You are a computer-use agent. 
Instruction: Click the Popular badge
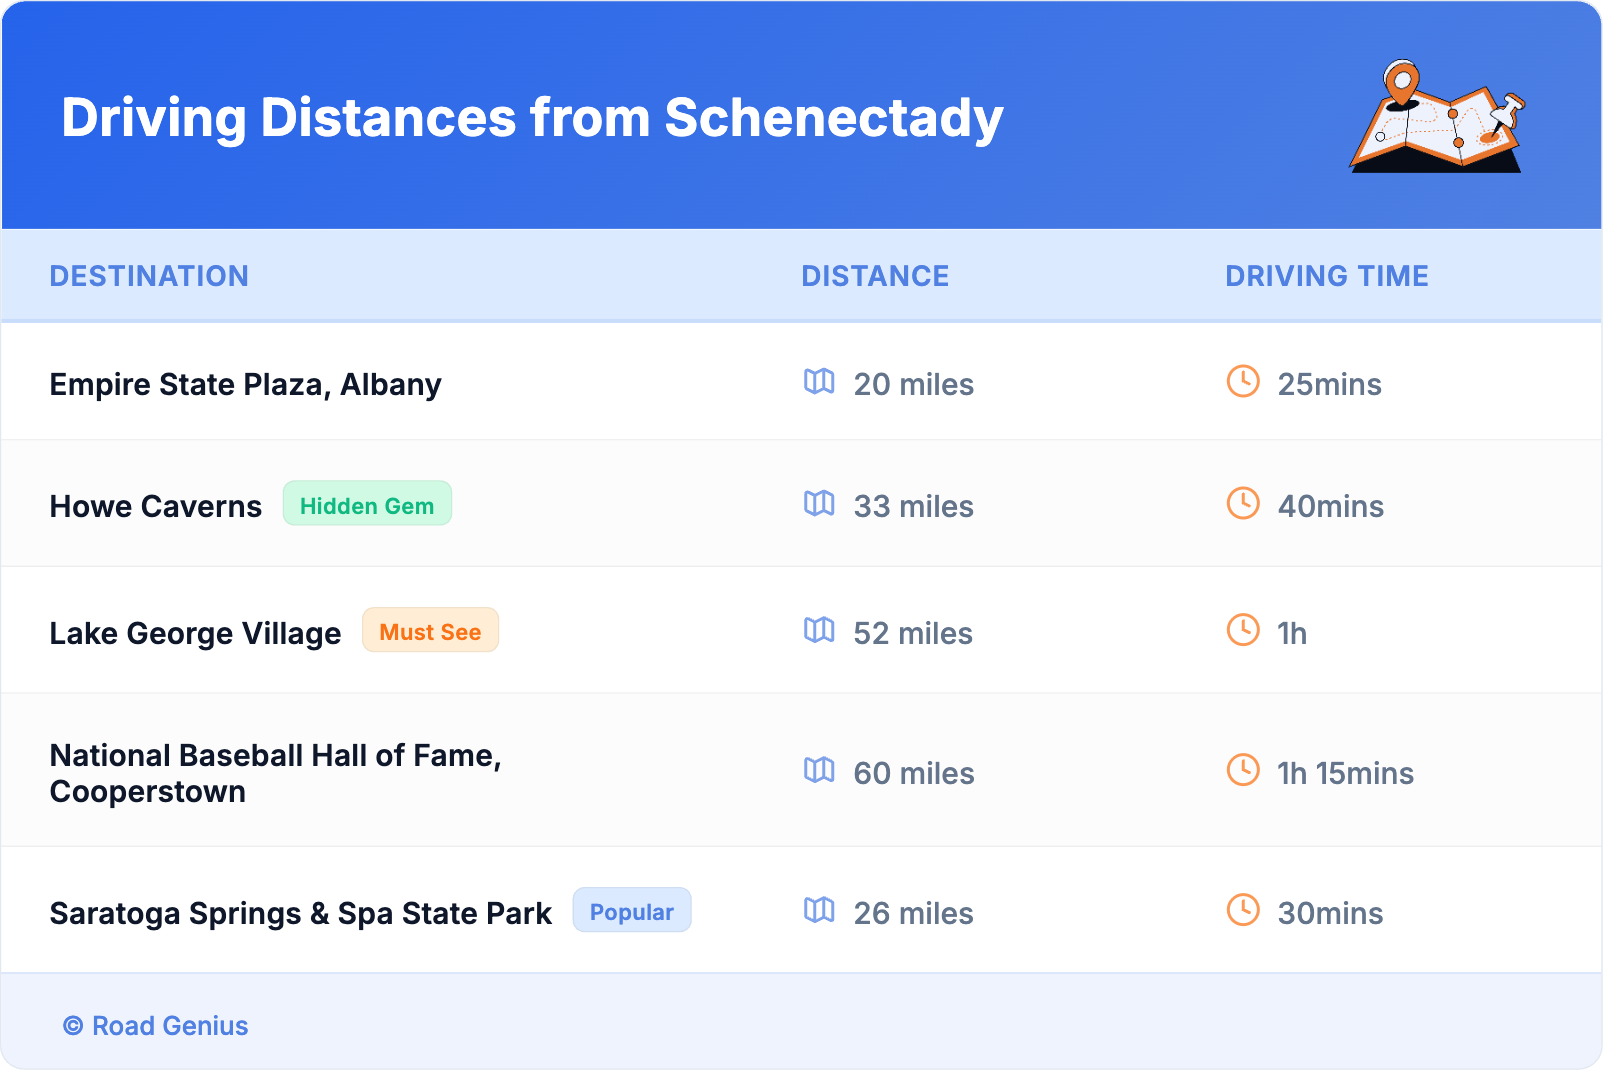point(631,912)
